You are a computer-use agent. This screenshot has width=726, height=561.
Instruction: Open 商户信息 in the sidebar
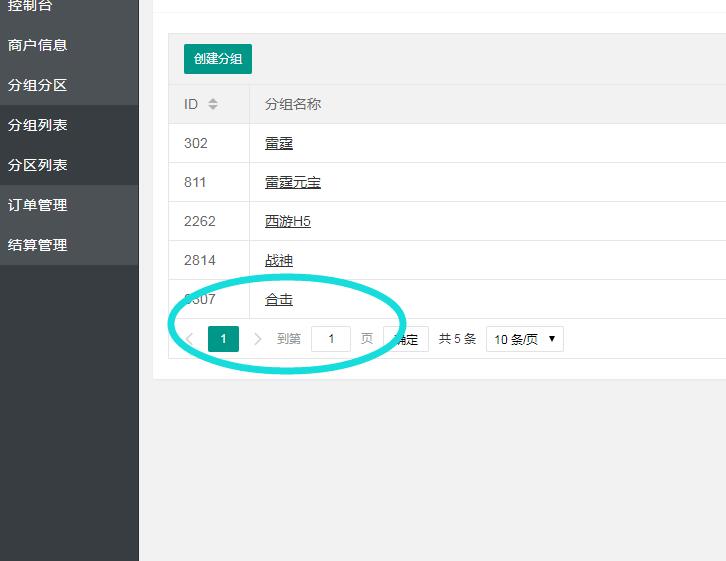coord(38,45)
